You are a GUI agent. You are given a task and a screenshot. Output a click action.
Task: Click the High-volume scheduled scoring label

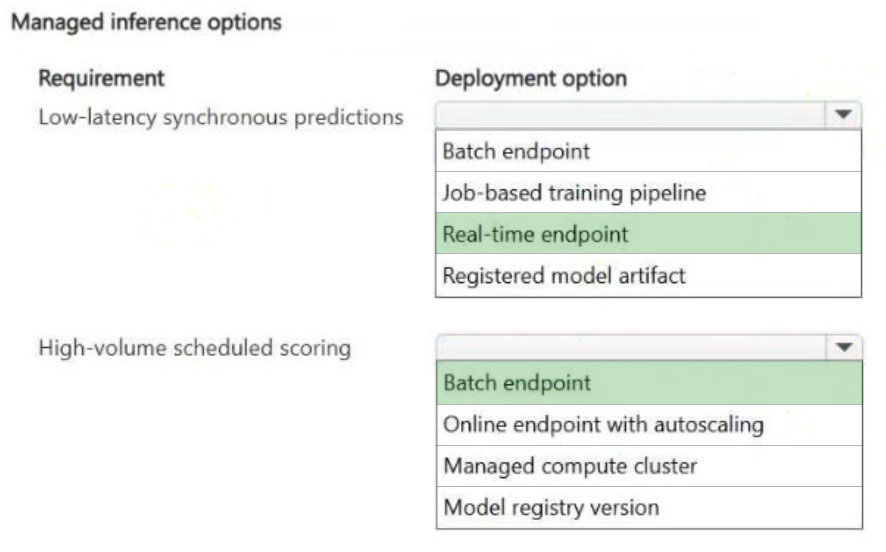195,348
